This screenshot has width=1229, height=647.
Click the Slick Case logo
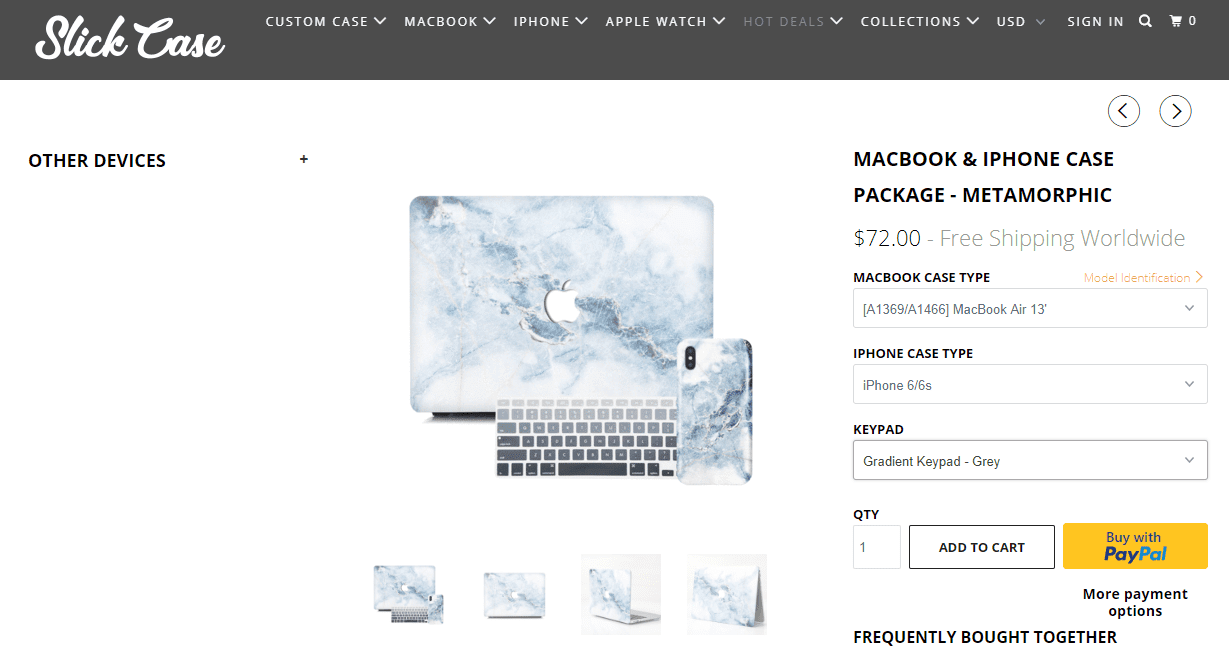[x=130, y=39]
